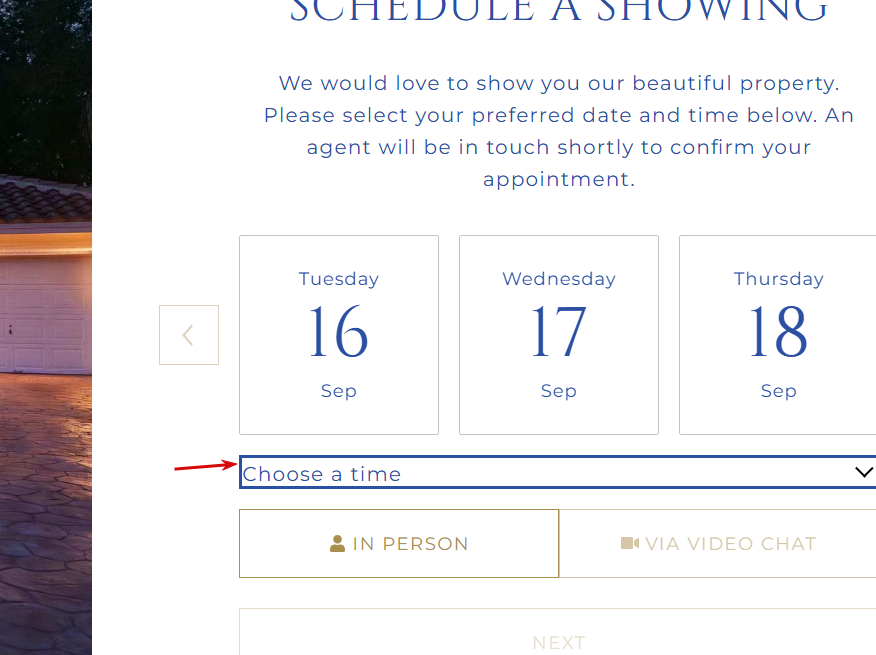Click the 'Sep' label under 18

(779, 391)
